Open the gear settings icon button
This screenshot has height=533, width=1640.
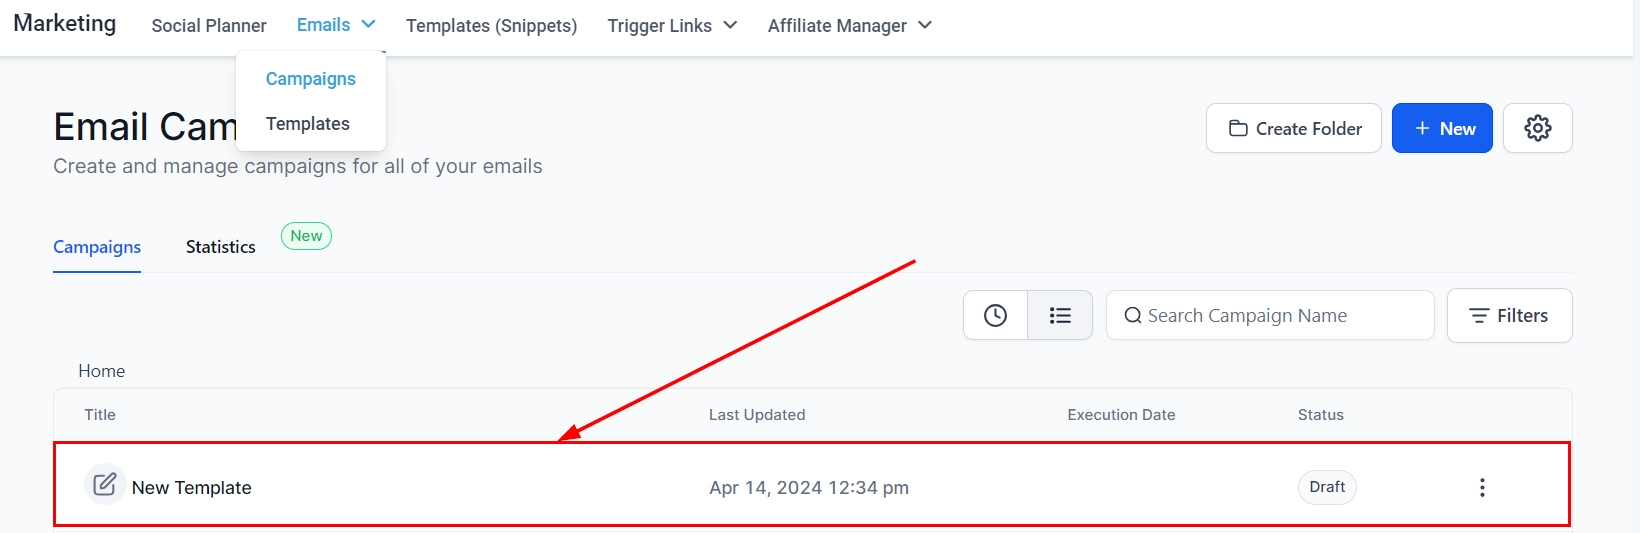[1537, 128]
